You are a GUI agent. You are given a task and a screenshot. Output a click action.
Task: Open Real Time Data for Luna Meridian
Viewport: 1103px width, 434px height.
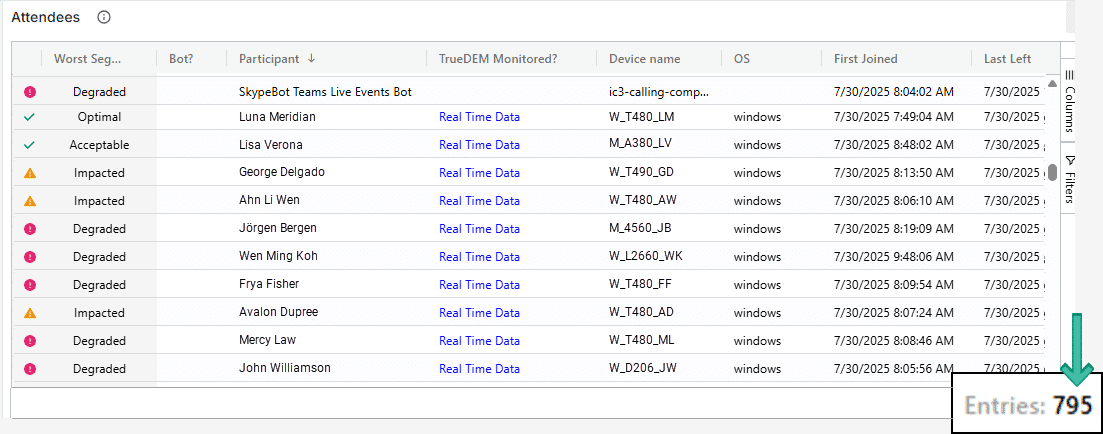pyautogui.click(x=479, y=117)
